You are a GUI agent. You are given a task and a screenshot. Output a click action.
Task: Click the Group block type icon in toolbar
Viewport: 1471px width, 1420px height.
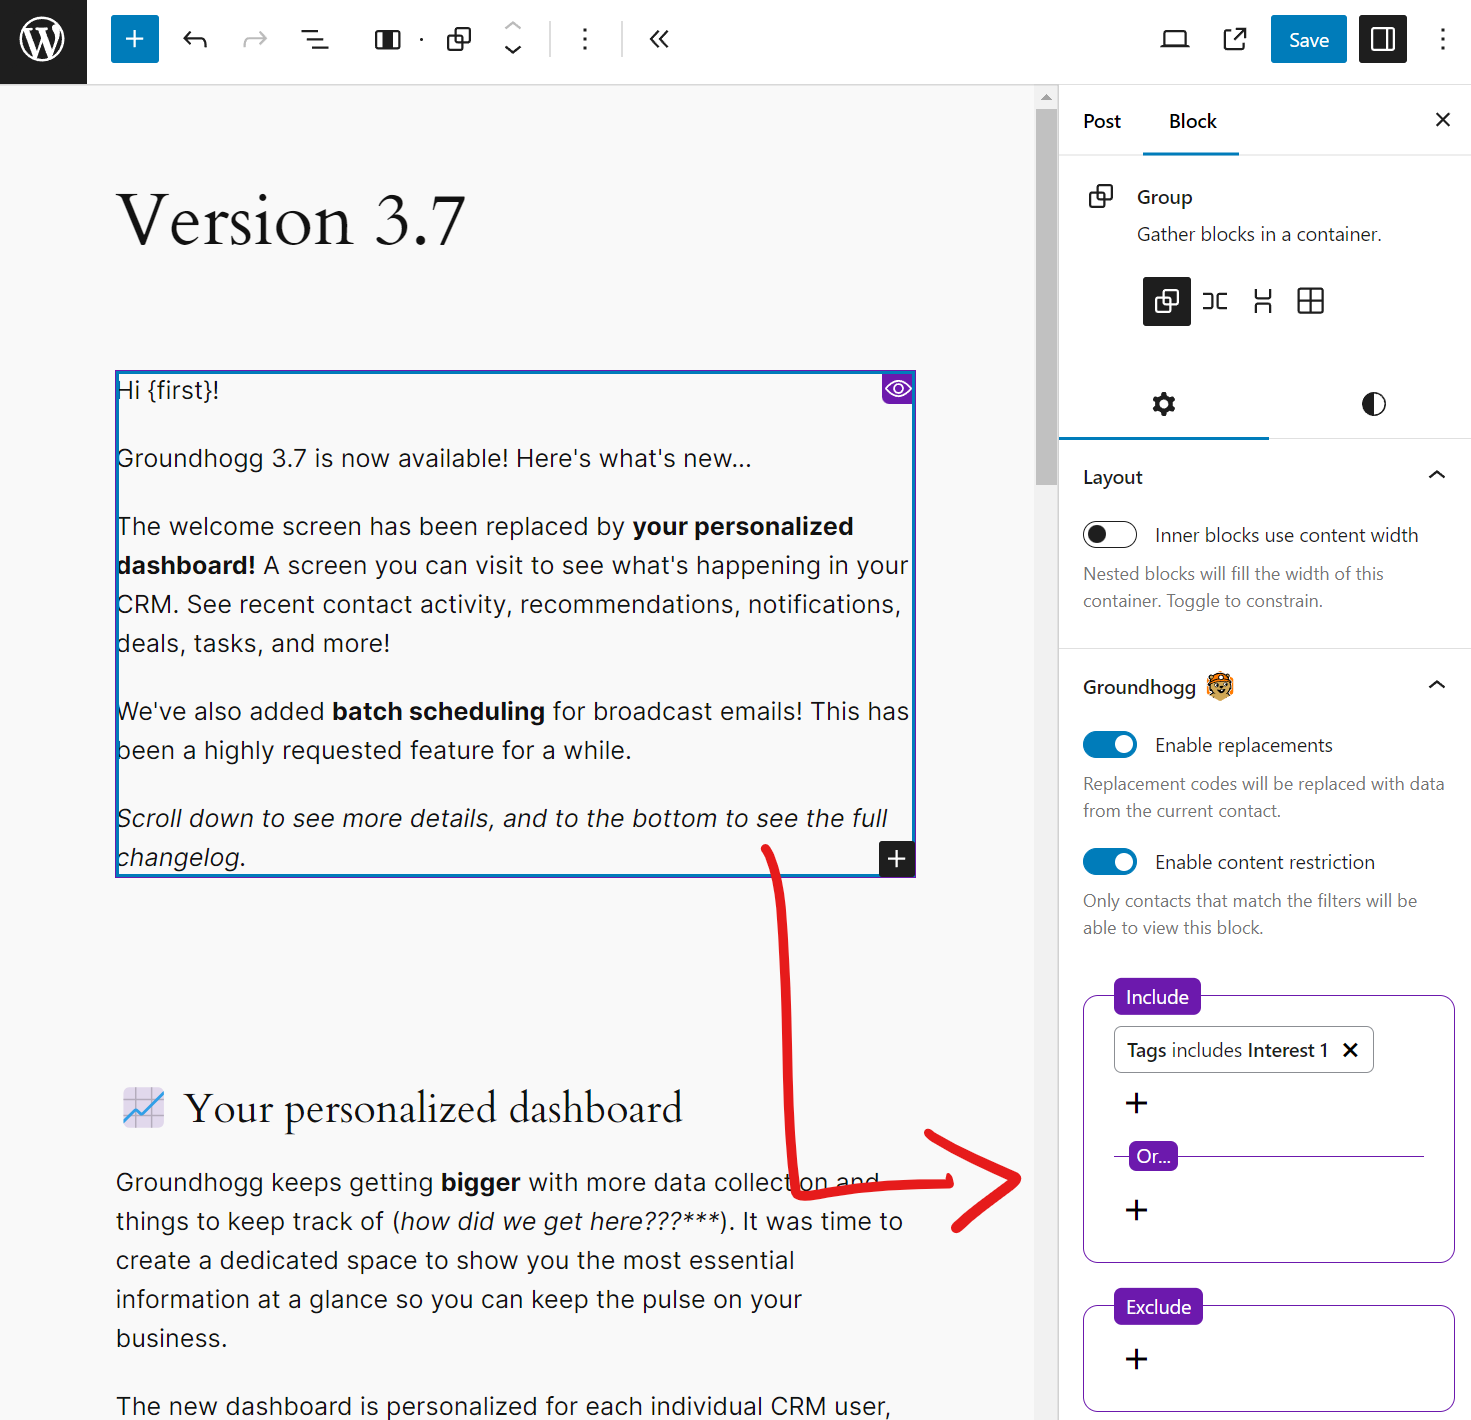pos(459,39)
